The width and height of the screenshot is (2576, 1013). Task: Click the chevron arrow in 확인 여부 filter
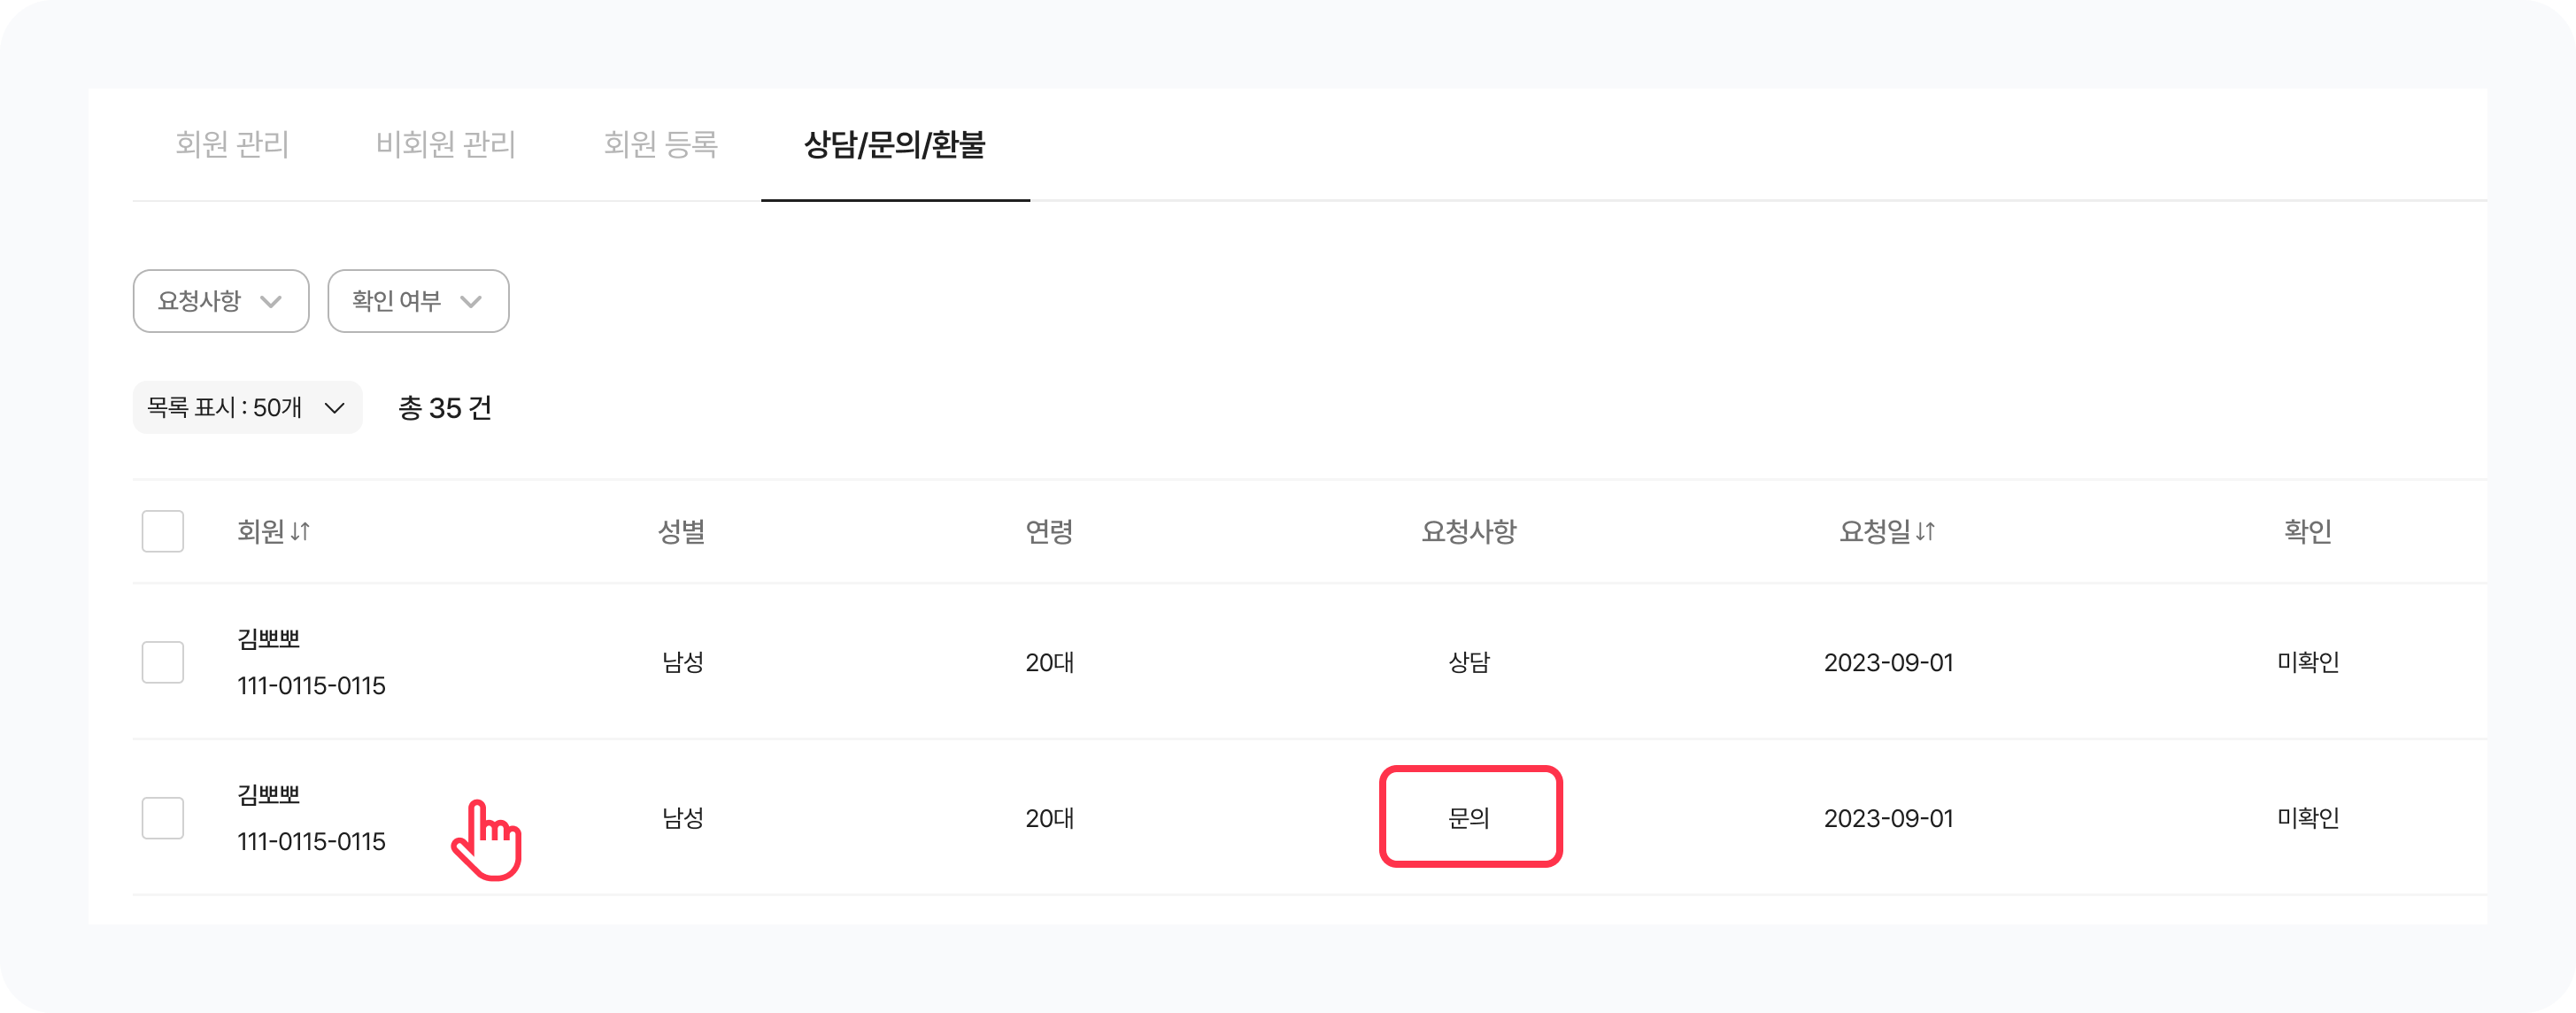(x=471, y=301)
